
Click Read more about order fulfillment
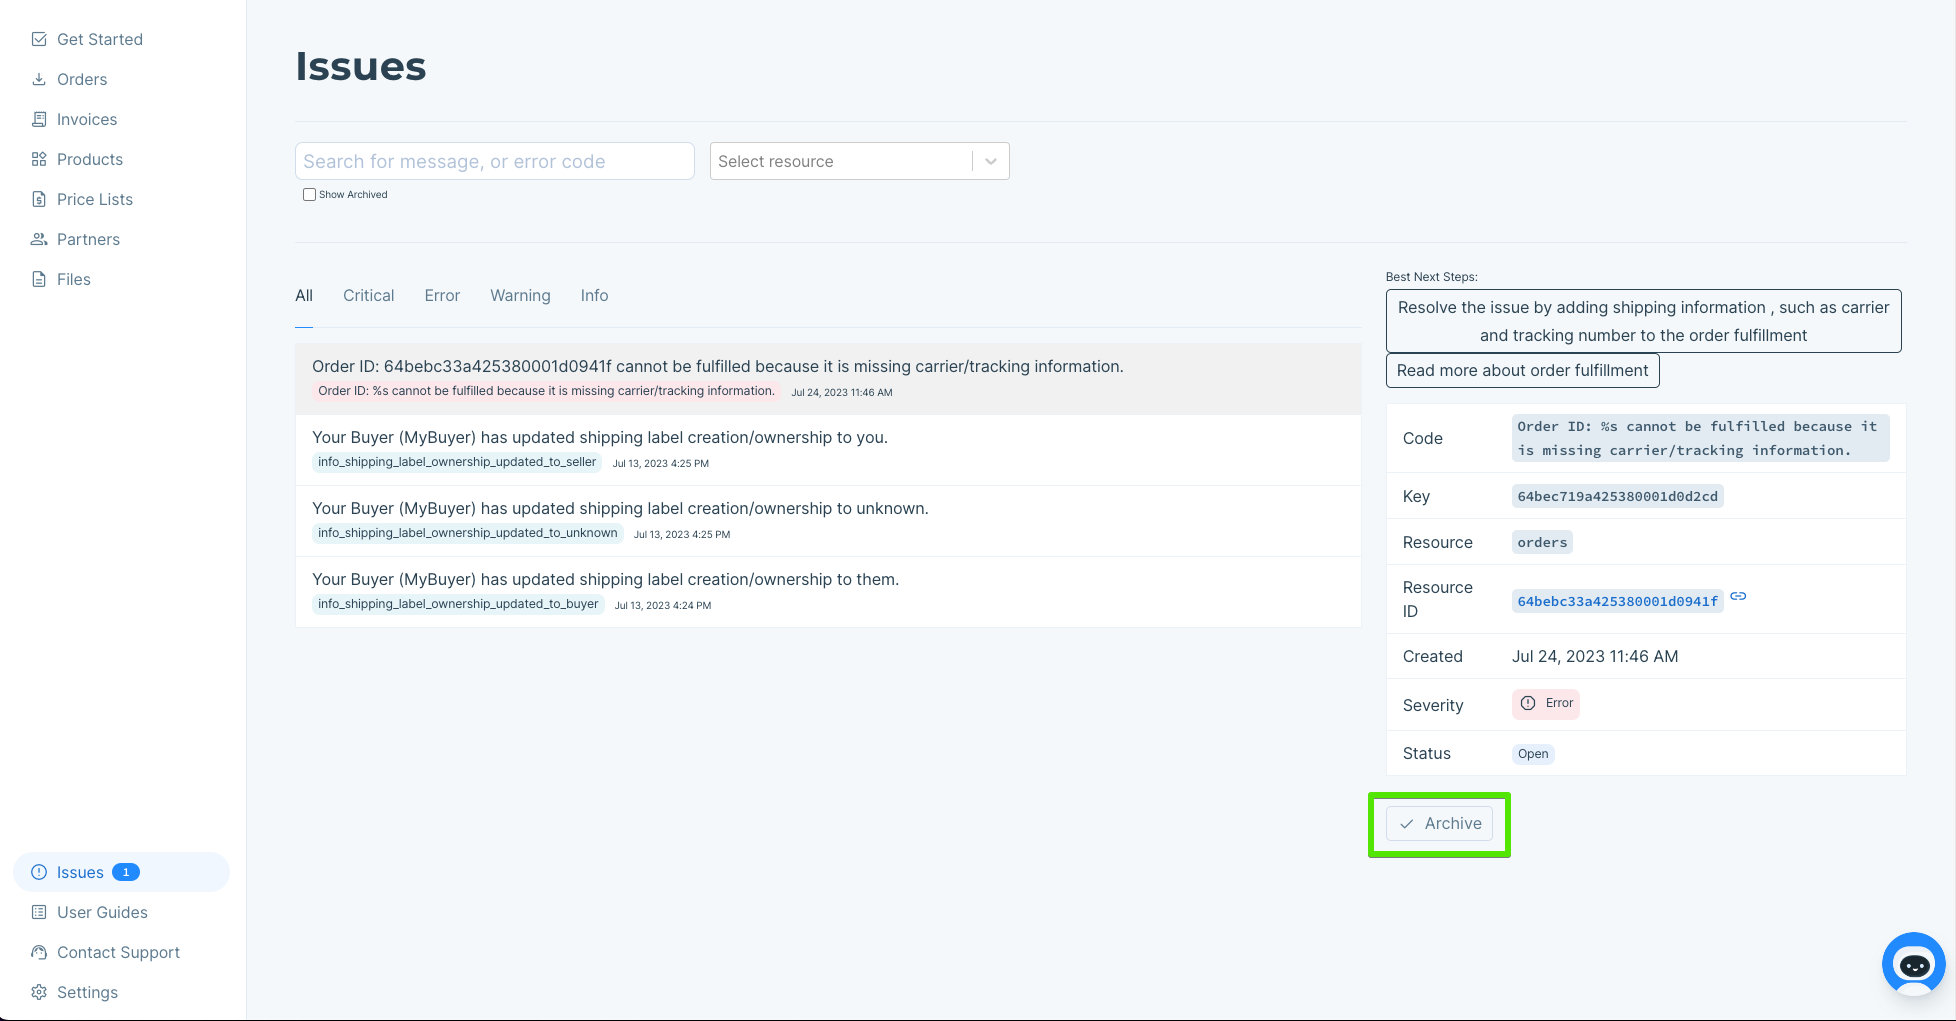point(1522,370)
